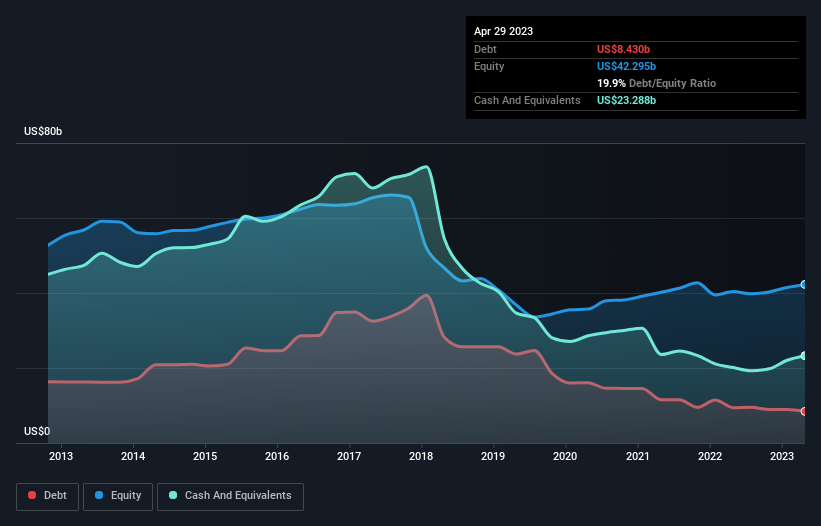821x526 pixels.
Task: Click the US$0 y-axis label
Action: (37, 431)
